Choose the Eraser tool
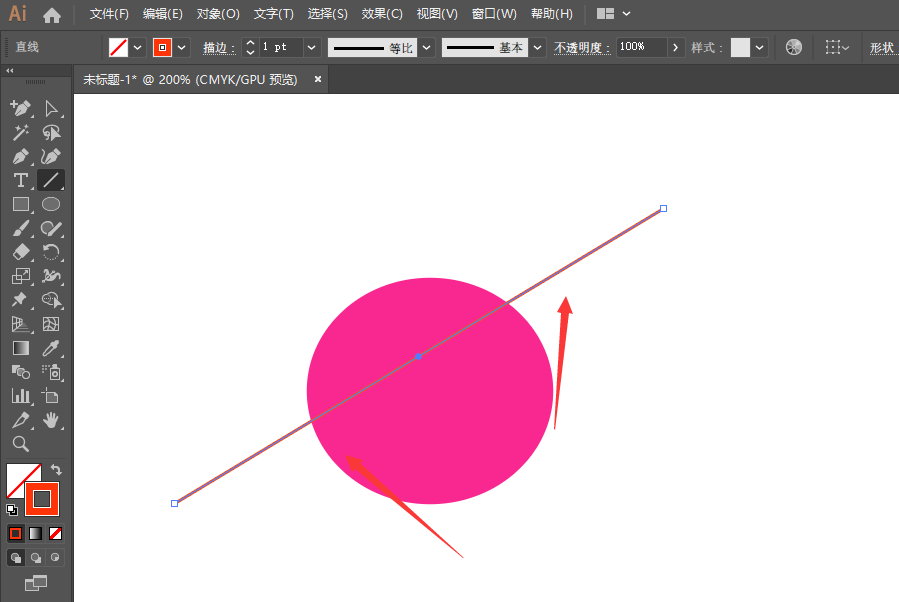 click(20, 252)
